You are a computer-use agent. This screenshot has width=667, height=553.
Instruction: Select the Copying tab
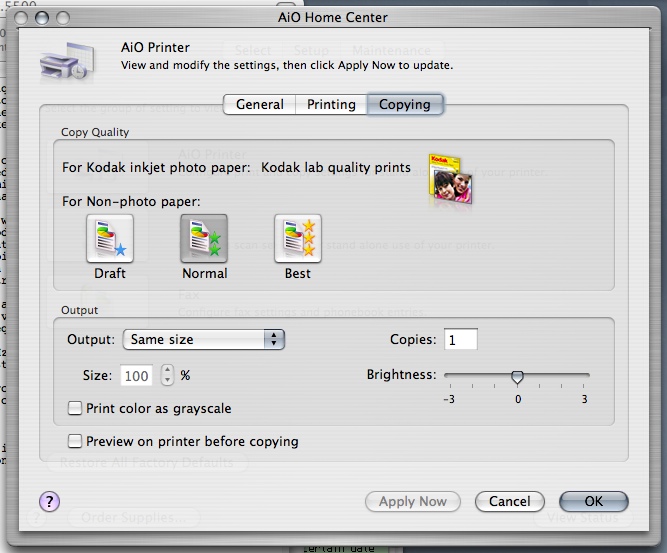[x=405, y=104]
